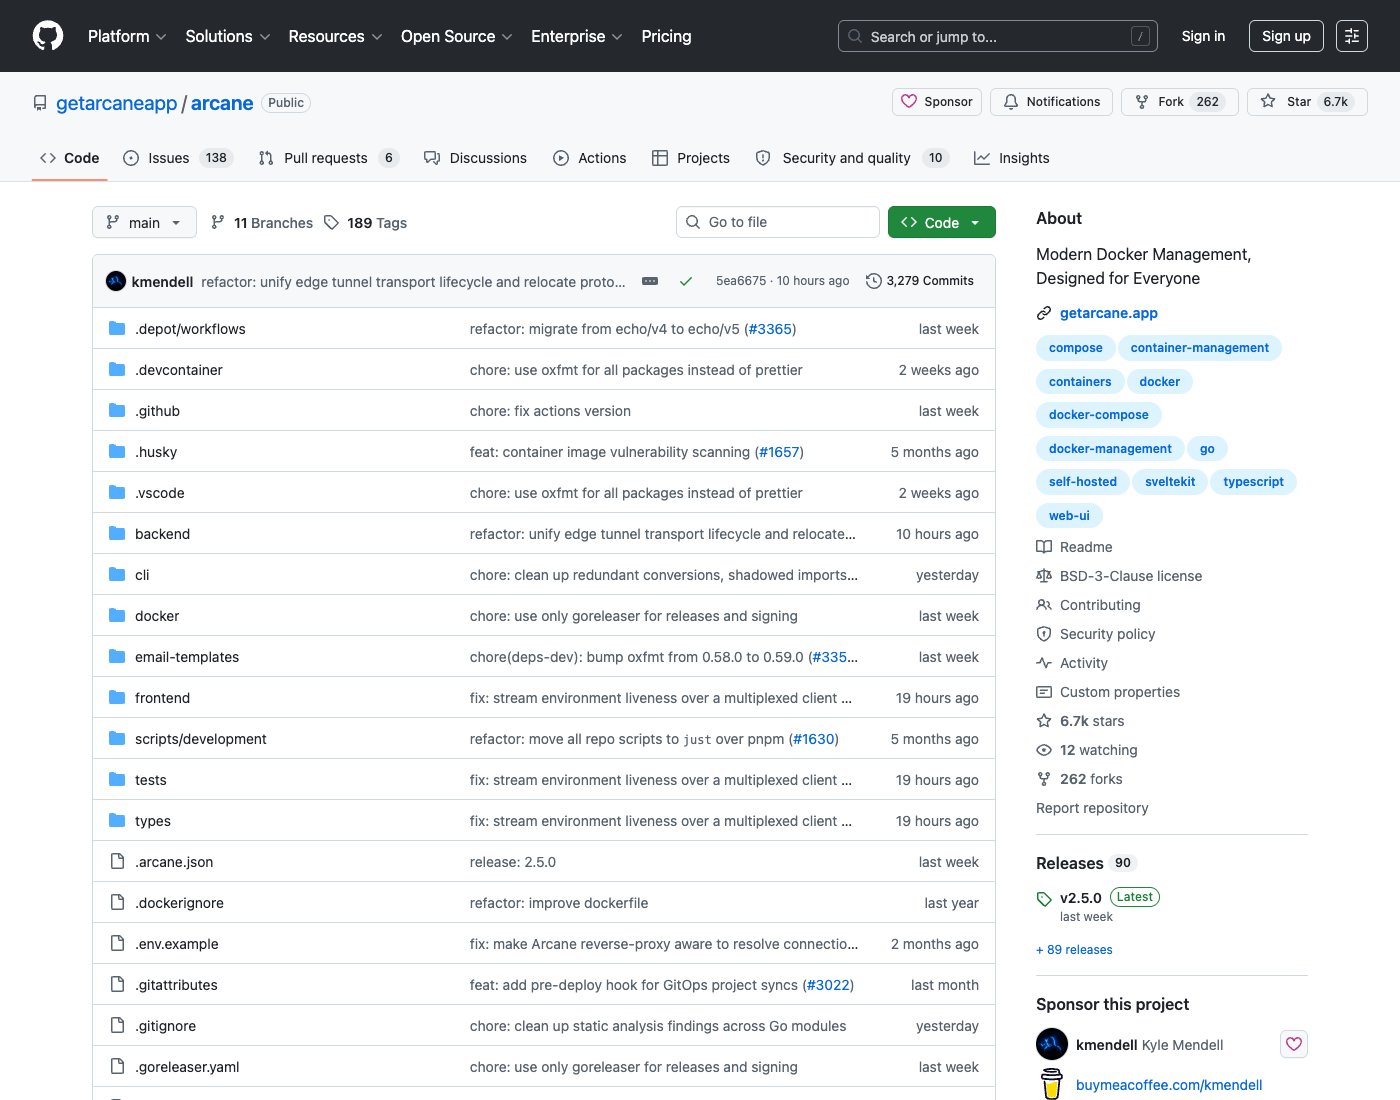
Task: Switch to the Pull requests tab
Action: 328,158
